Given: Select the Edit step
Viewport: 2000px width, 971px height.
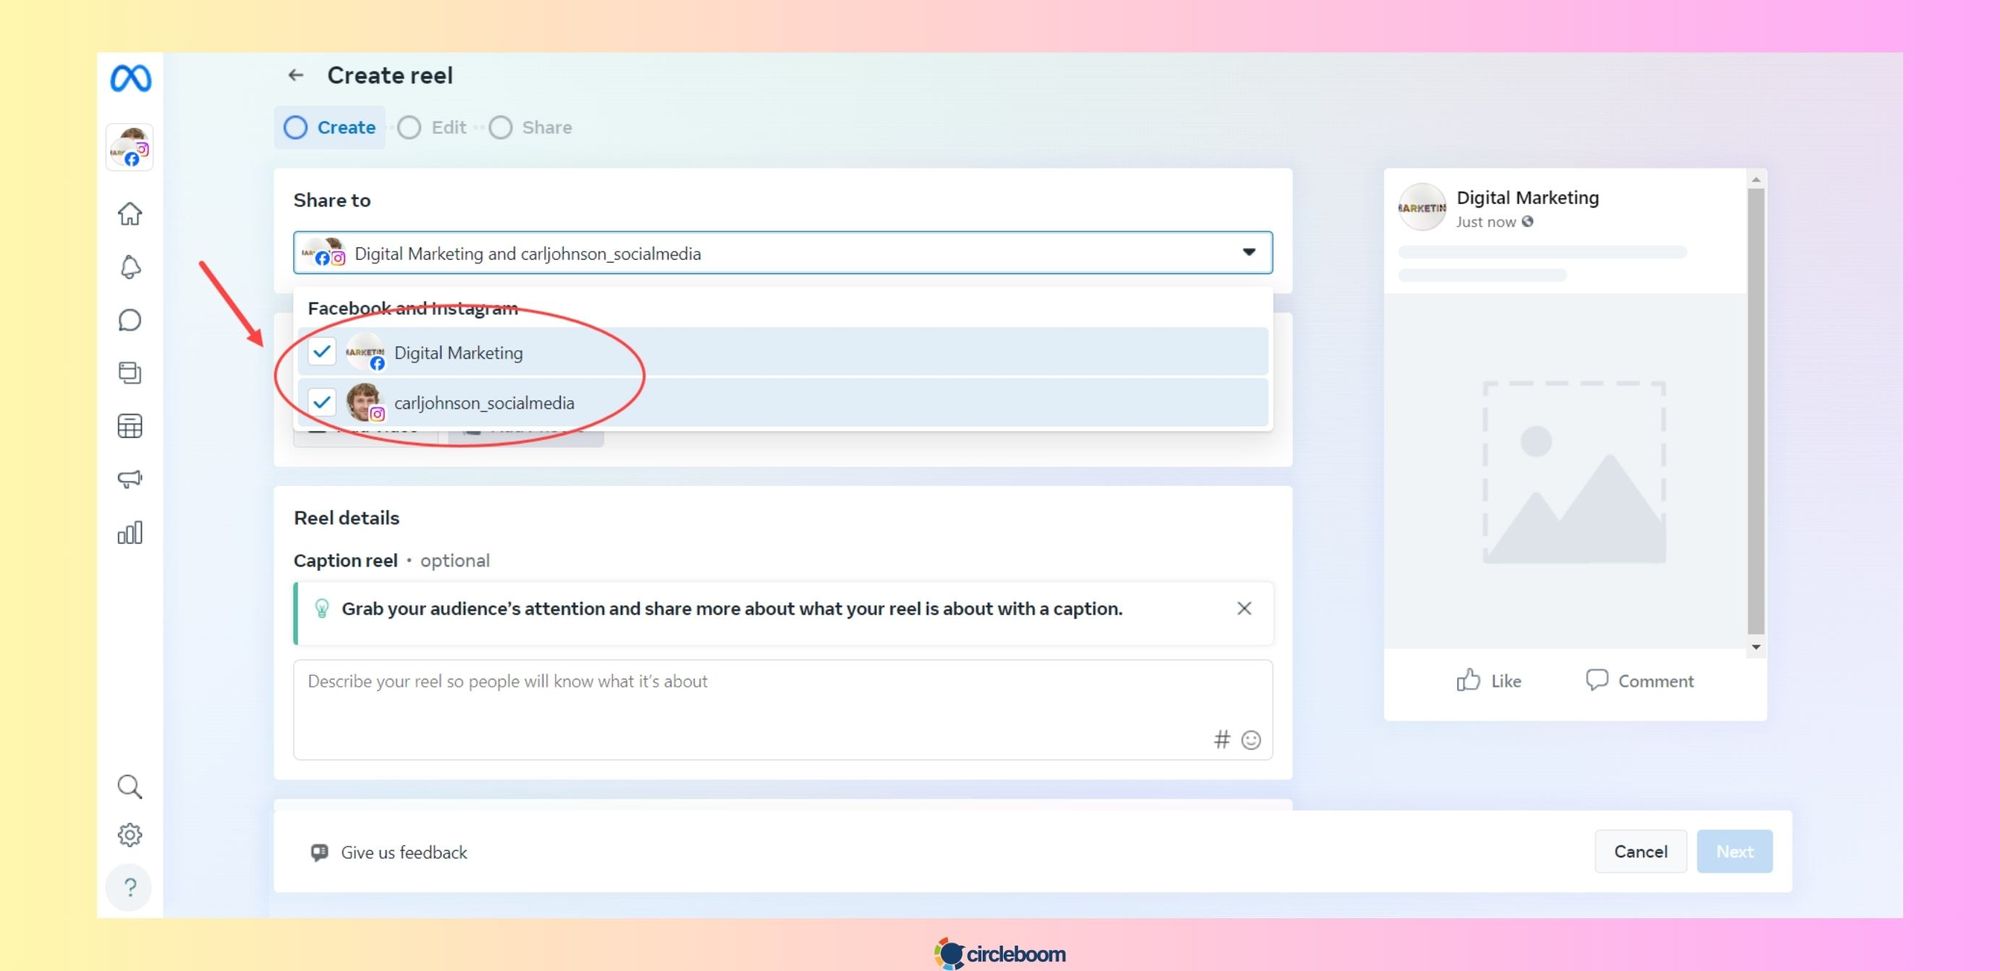Looking at the screenshot, I should point(432,127).
